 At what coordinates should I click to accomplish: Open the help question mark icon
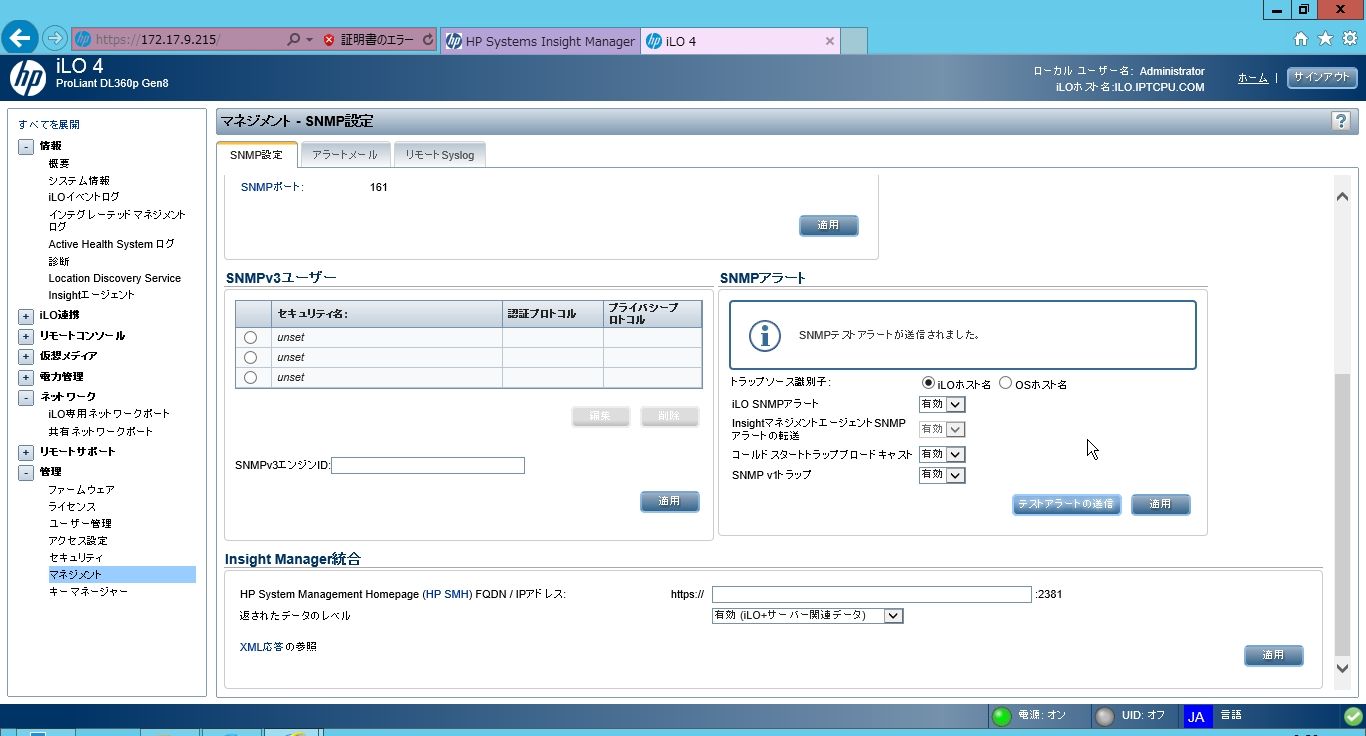(x=1340, y=121)
